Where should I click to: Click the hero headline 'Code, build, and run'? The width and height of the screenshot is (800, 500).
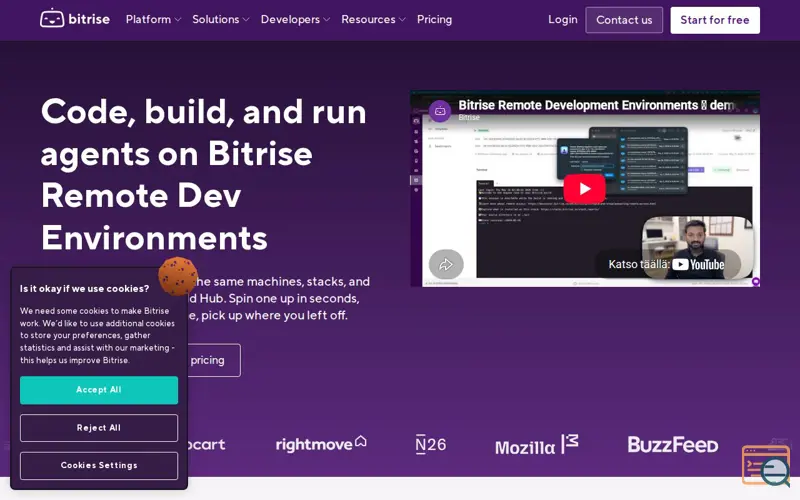(x=204, y=112)
